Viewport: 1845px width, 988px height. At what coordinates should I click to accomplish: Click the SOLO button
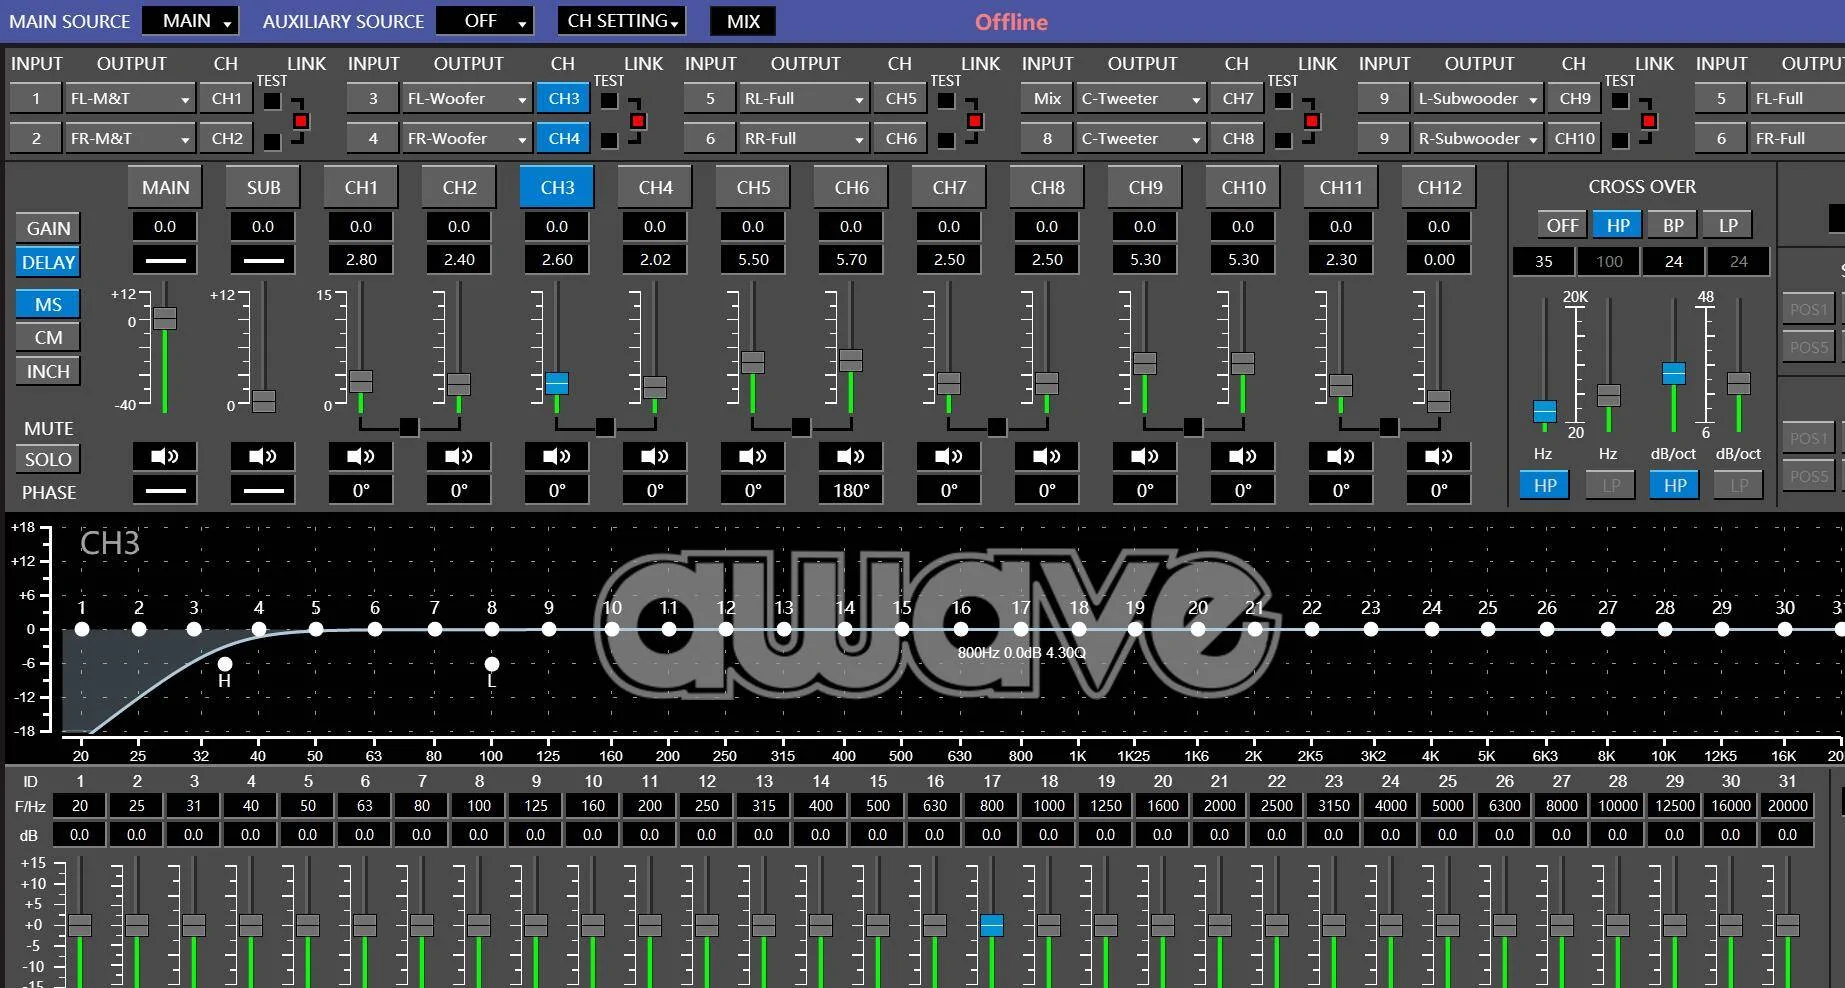[x=48, y=459]
